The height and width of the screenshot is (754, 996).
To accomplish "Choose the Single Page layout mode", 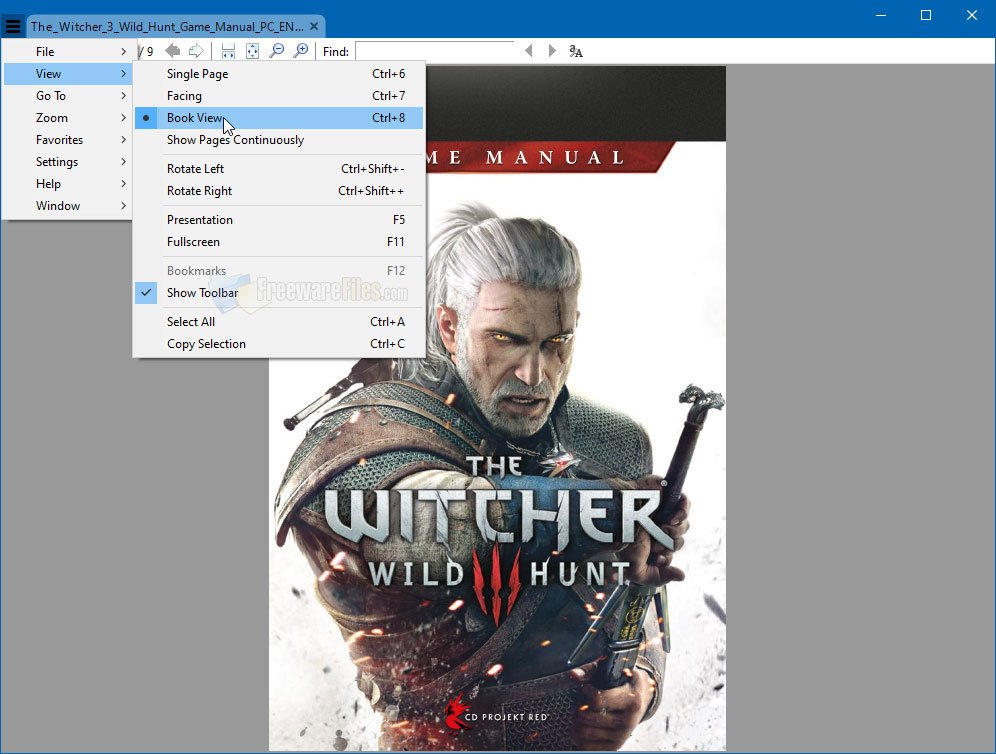I will coord(197,73).
